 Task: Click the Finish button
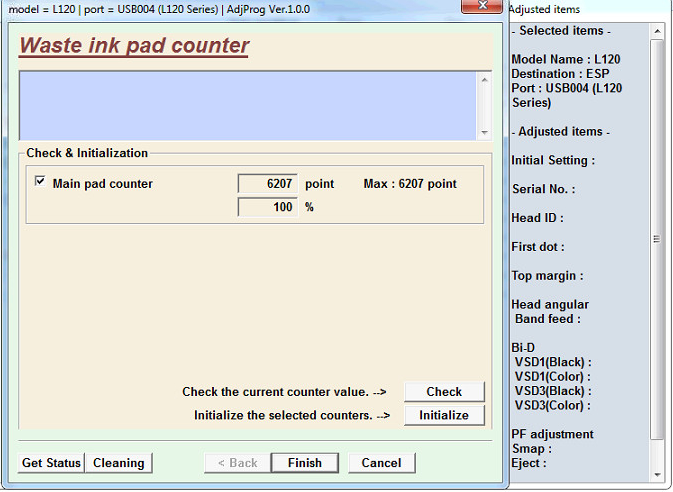pos(305,463)
